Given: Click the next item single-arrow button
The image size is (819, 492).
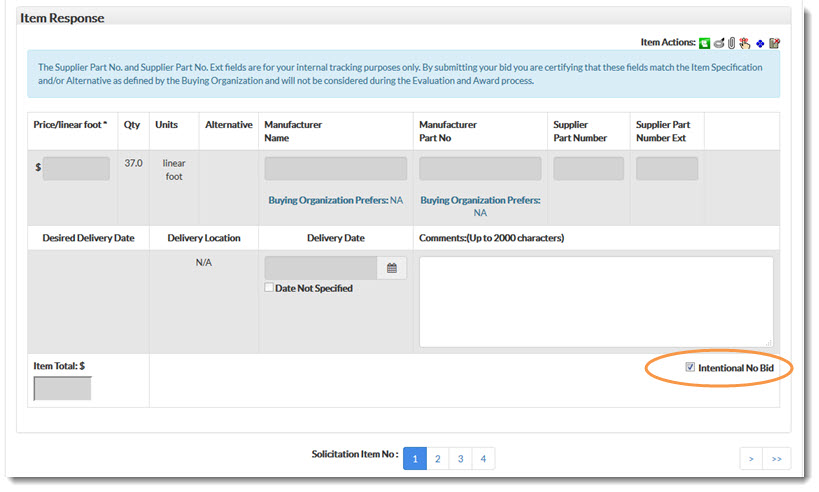Looking at the screenshot, I should [x=751, y=459].
